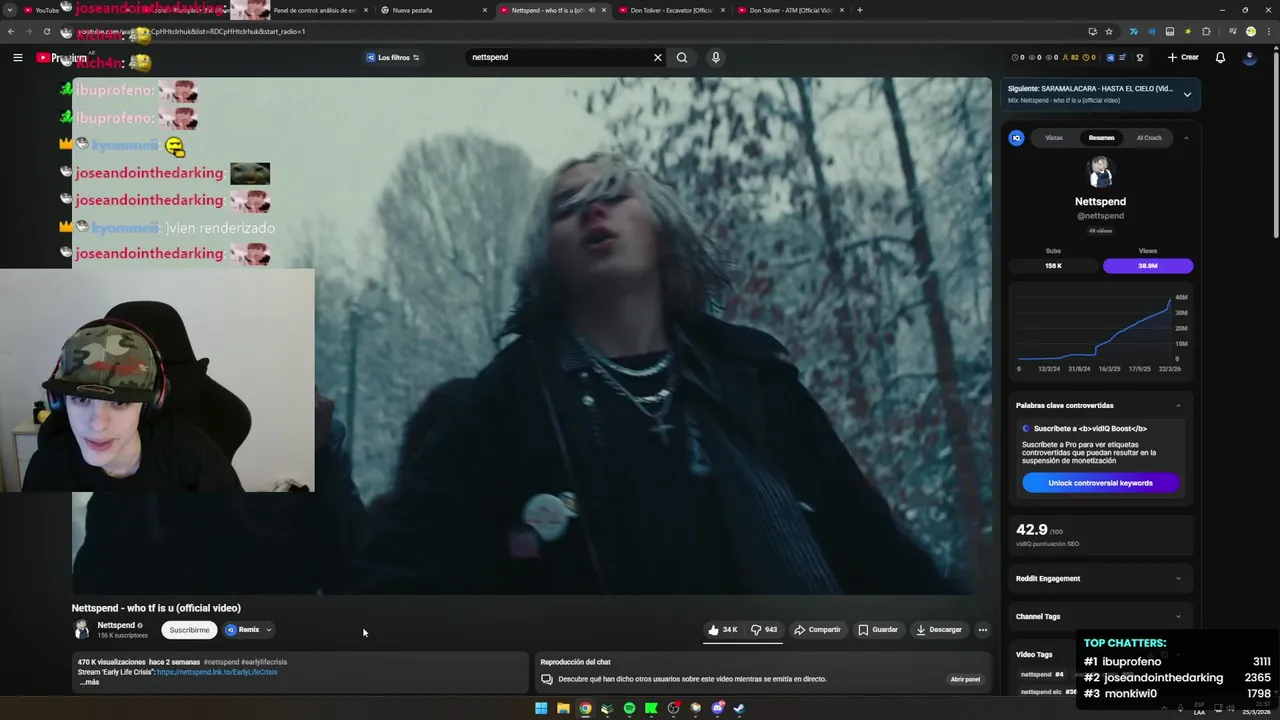The height and width of the screenshot is (720, 1280).
Task: Expand the dropdown arrow next to Remix
Action: (269, 630)
